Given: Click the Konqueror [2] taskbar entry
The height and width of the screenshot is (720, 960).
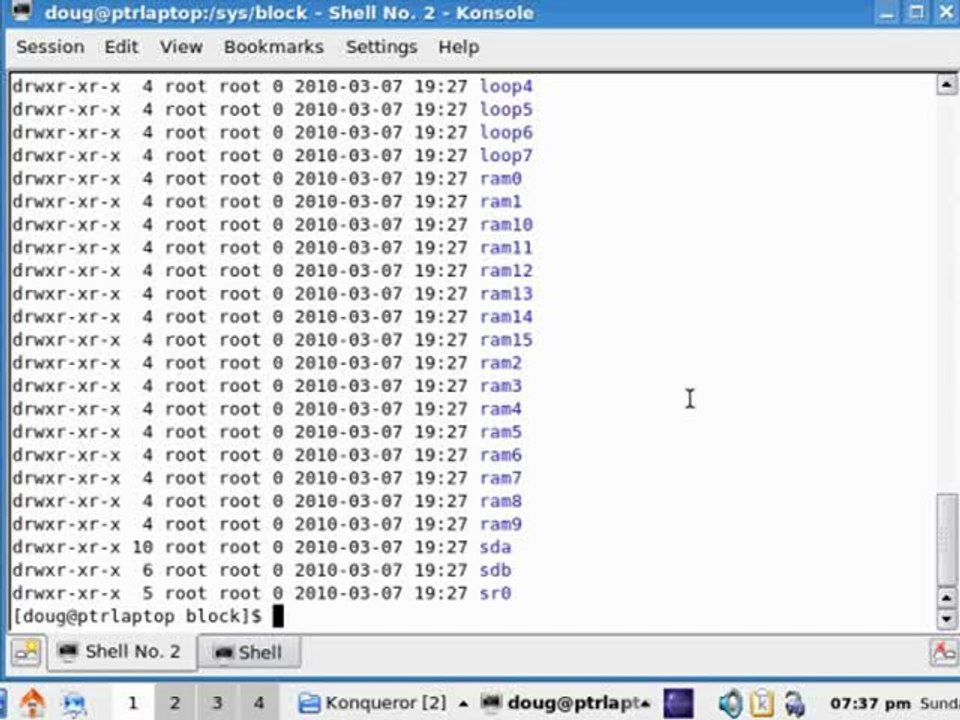Looking at the screenshot, I should coord(372,703).
